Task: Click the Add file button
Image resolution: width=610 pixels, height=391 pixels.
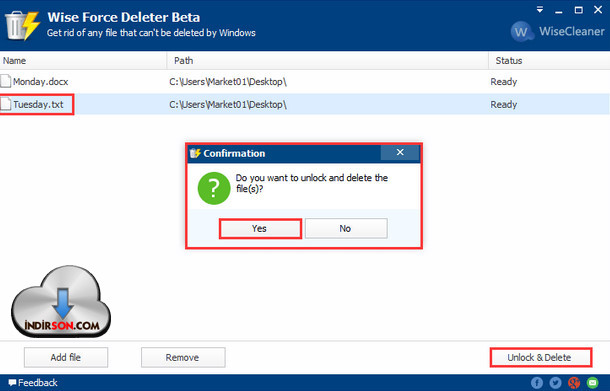Action: pyautogui.click(x=66, y=357)
